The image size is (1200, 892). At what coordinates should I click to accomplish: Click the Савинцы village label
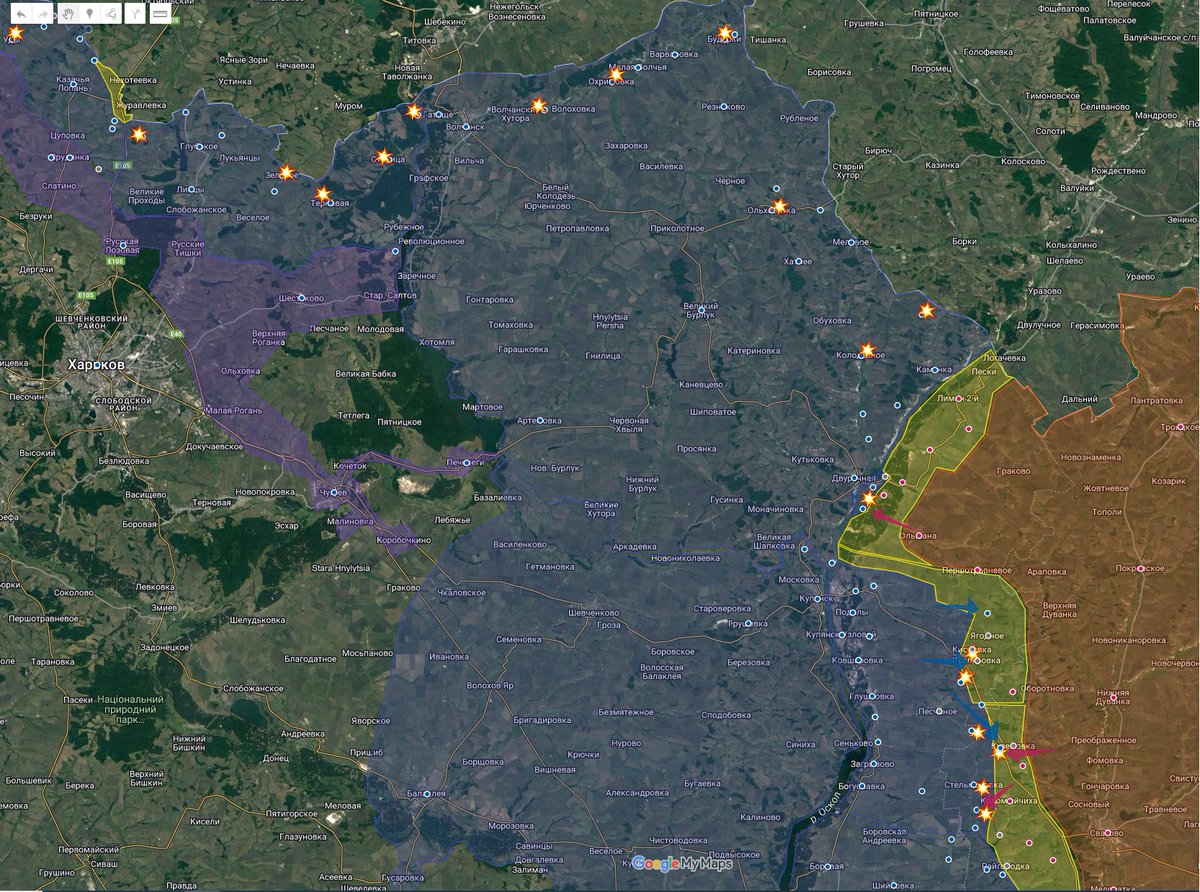tap(533, 846)
